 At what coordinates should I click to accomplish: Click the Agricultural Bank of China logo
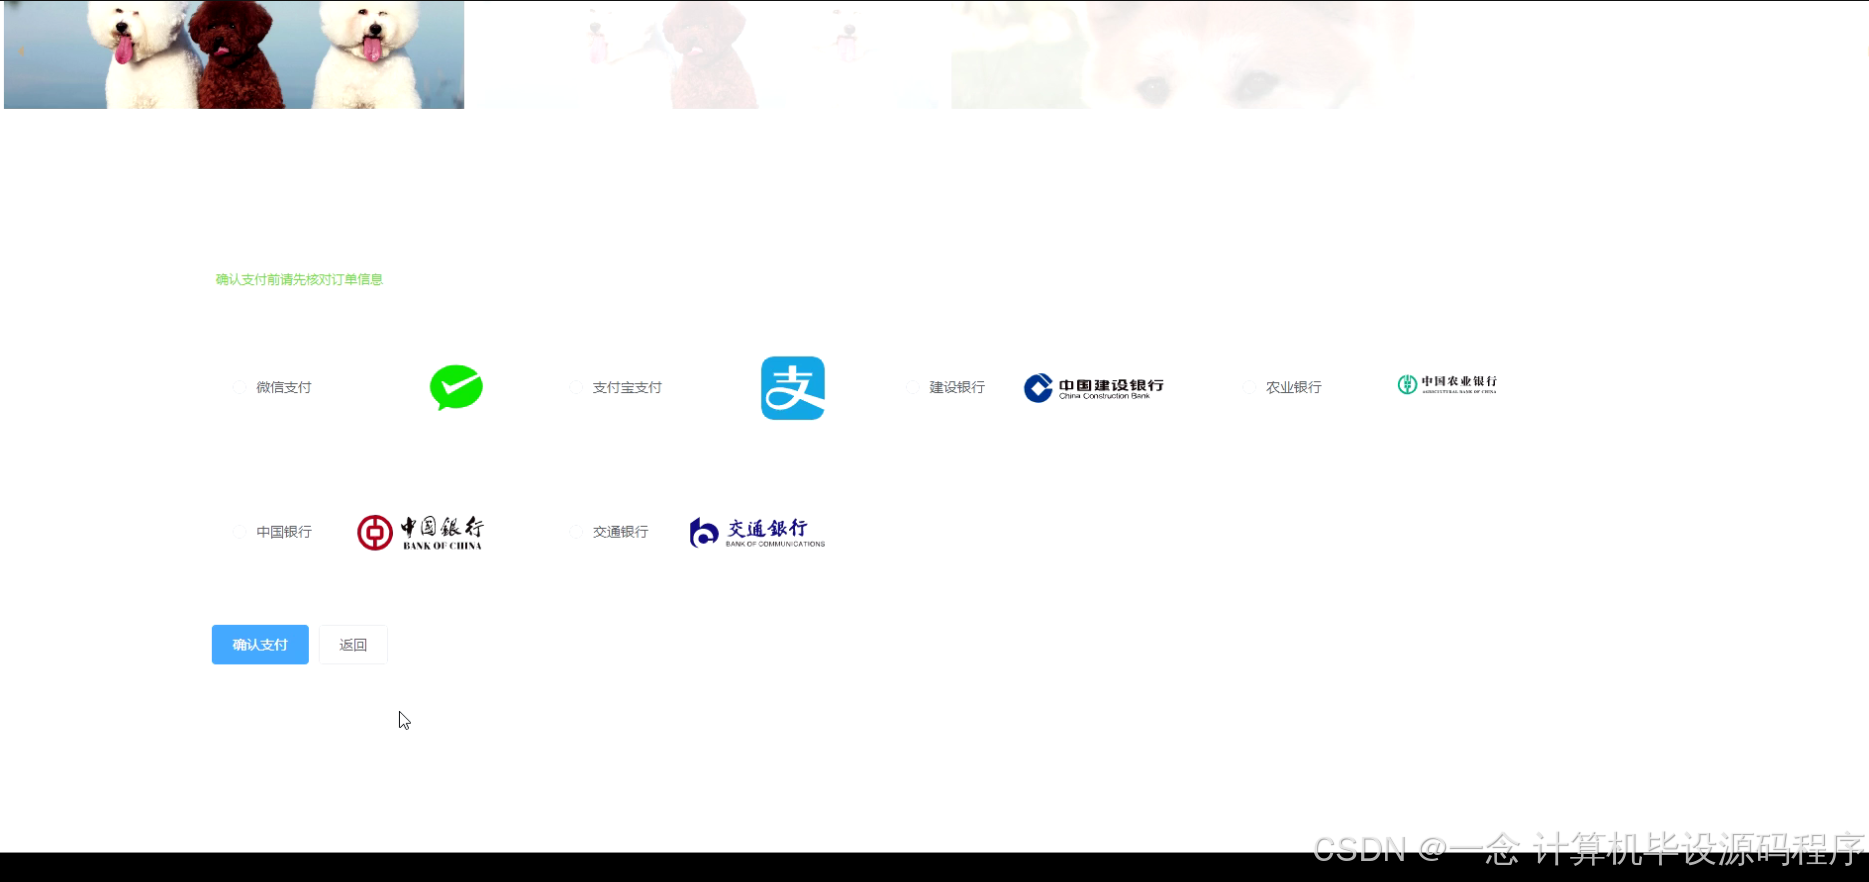pos(1446,384)
